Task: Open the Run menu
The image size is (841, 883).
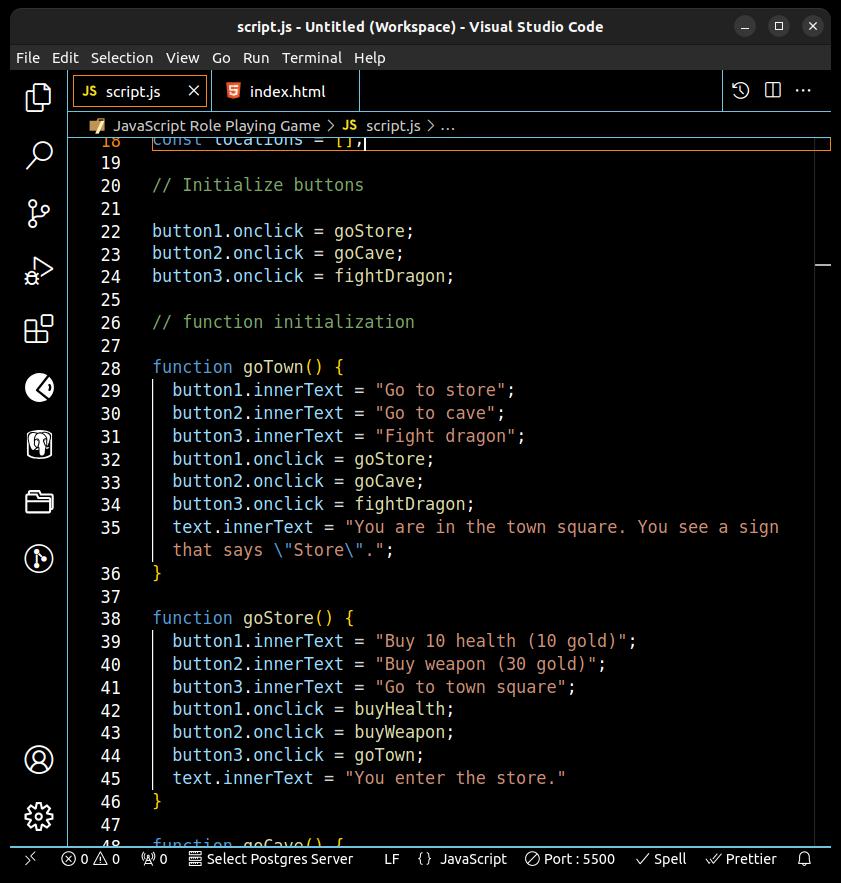Action: point(256,58)
